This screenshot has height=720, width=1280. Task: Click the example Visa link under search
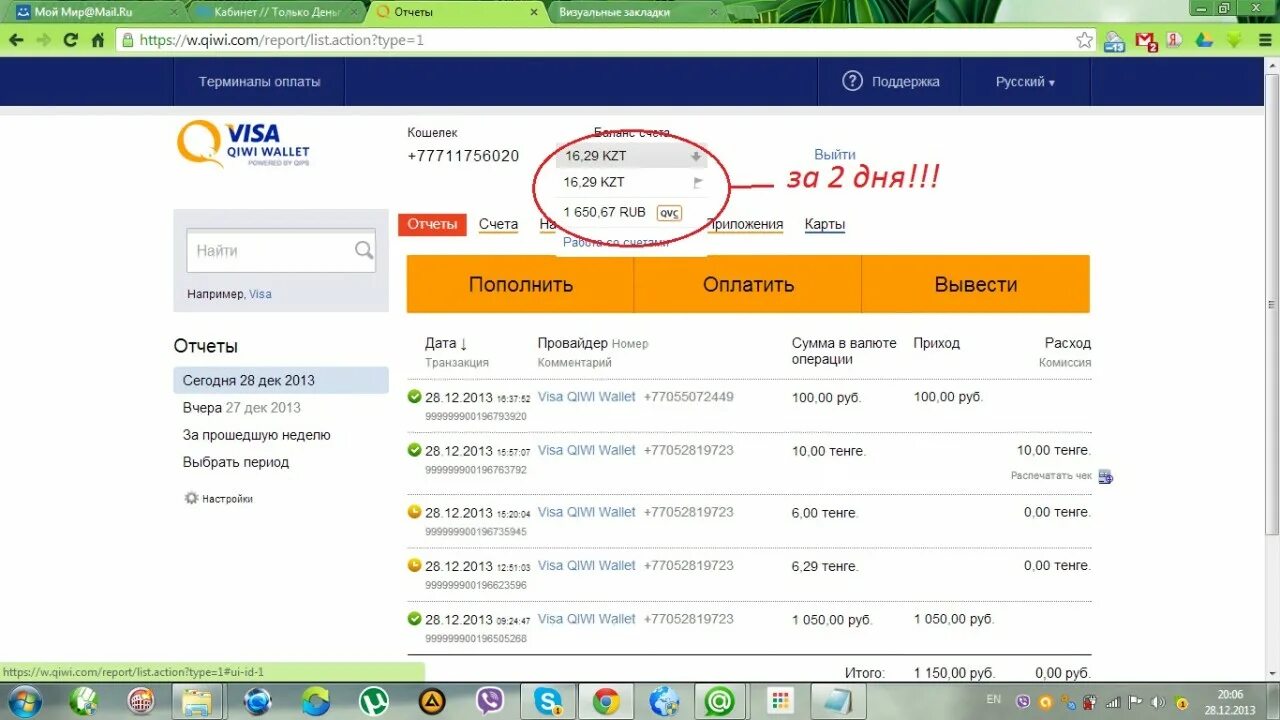(x=260, y=294)
